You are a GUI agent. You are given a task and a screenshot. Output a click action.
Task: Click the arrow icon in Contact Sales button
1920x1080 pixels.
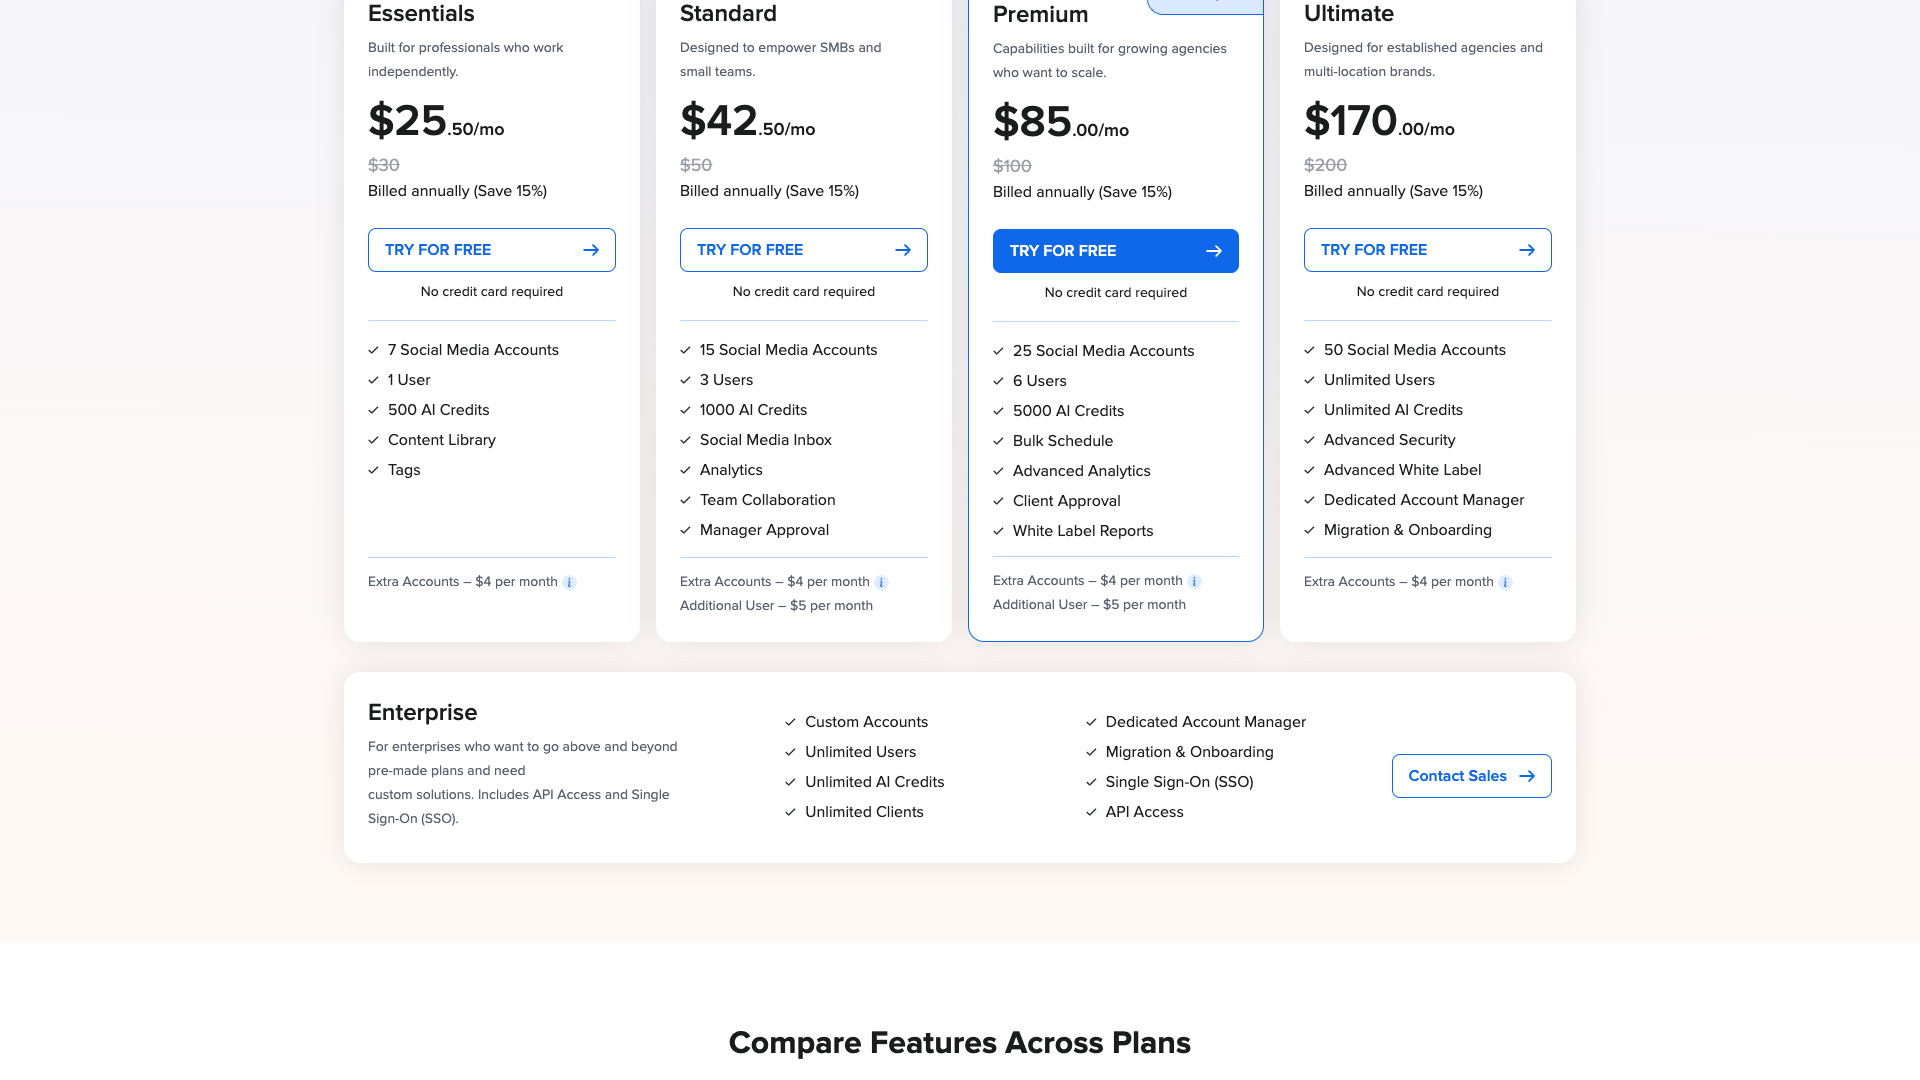tap(1526, 776)
